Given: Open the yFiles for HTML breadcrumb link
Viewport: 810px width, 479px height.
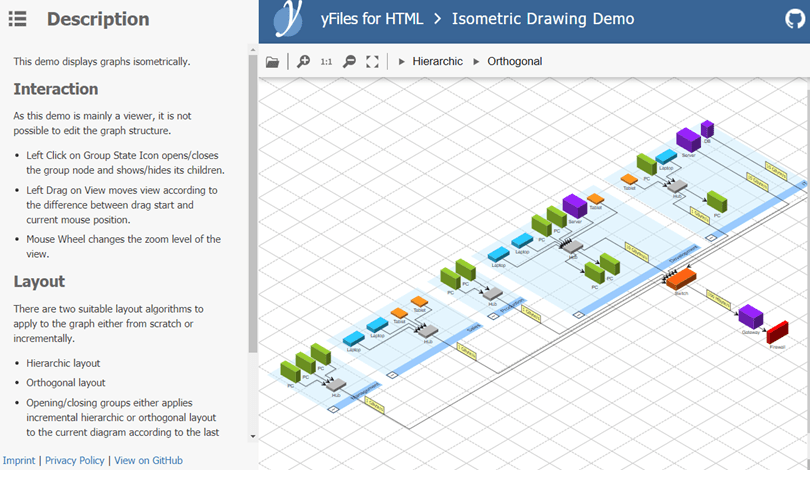Looking at the screenshot, I should 372,19.
